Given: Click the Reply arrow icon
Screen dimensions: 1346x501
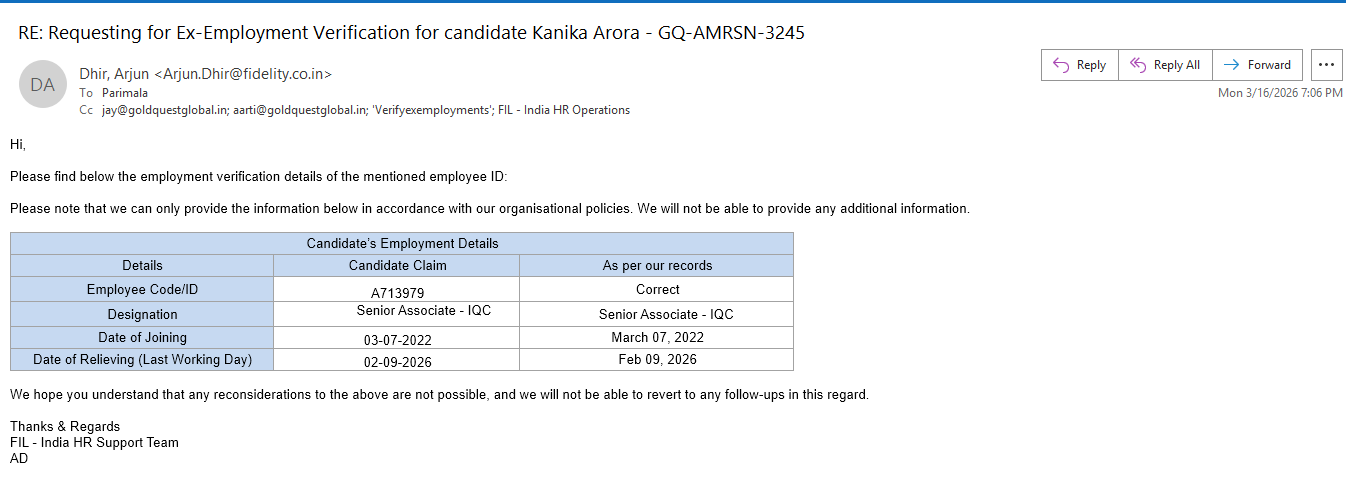Looking at the screenshot, I should 1061,65.
